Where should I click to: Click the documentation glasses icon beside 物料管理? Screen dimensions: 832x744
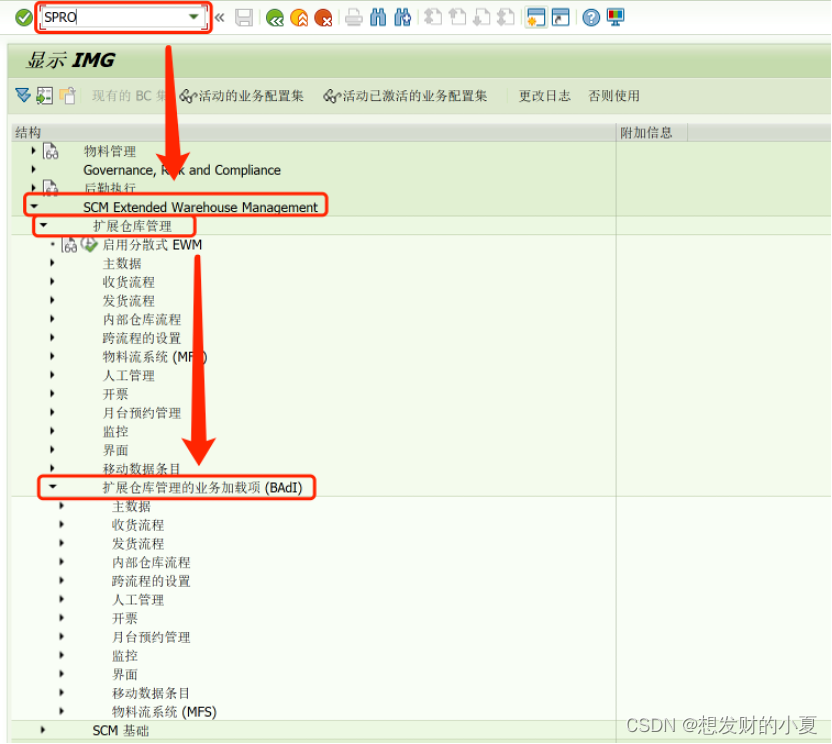(50, 152)
